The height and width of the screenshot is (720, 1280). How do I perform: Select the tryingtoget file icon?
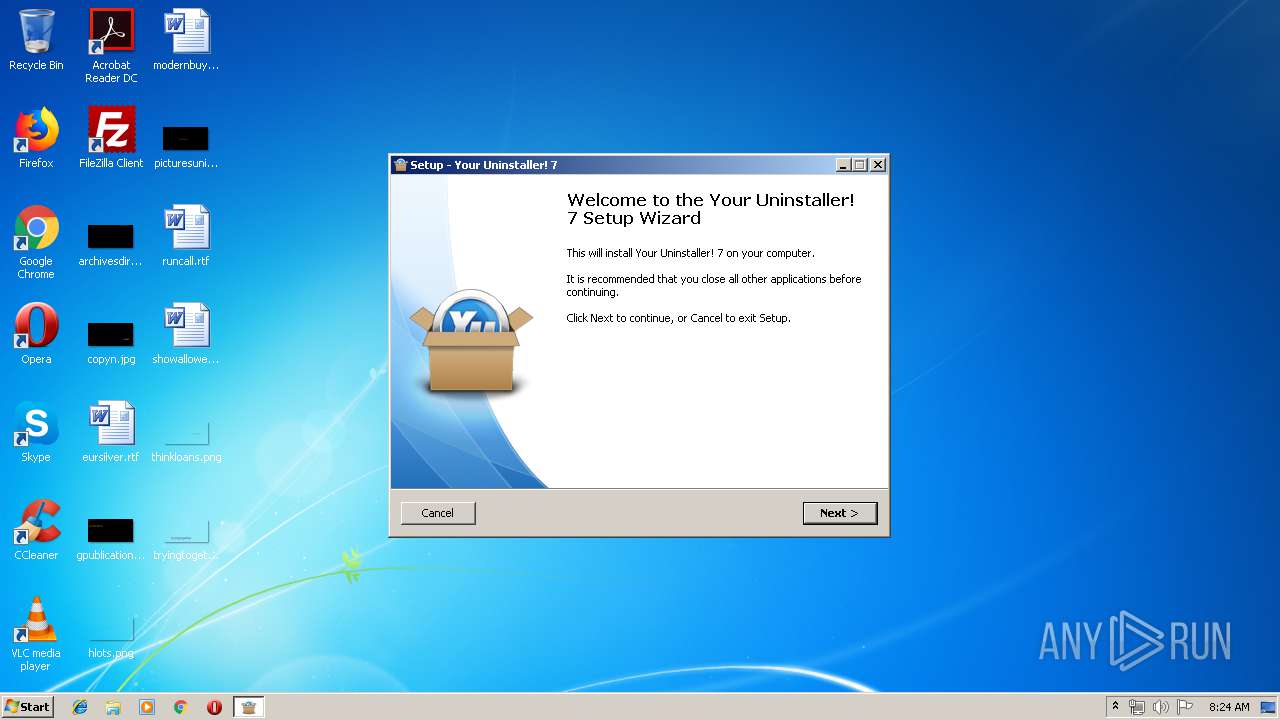[186, 538]
